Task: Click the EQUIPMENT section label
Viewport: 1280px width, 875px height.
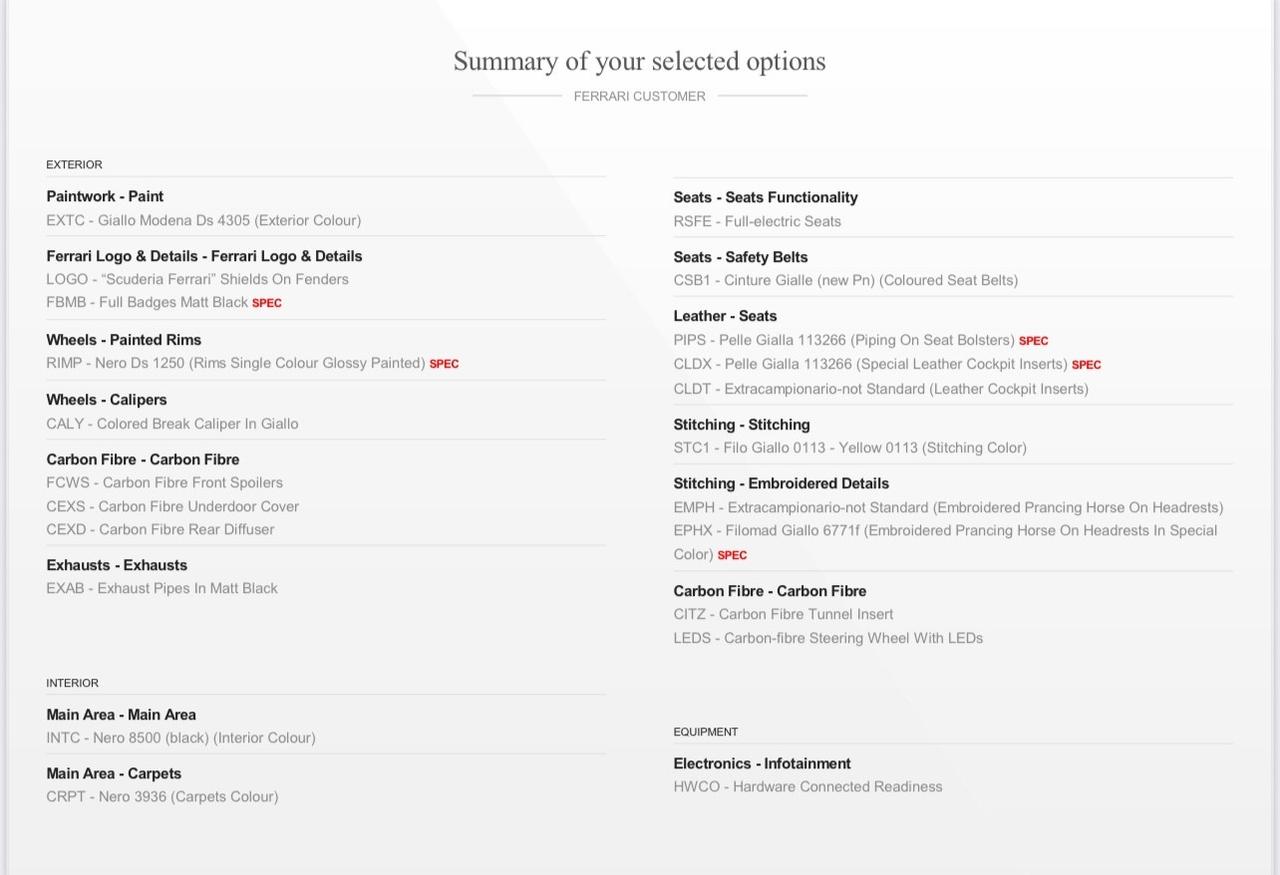Action: pyautogui.click(x=705, y=732)
